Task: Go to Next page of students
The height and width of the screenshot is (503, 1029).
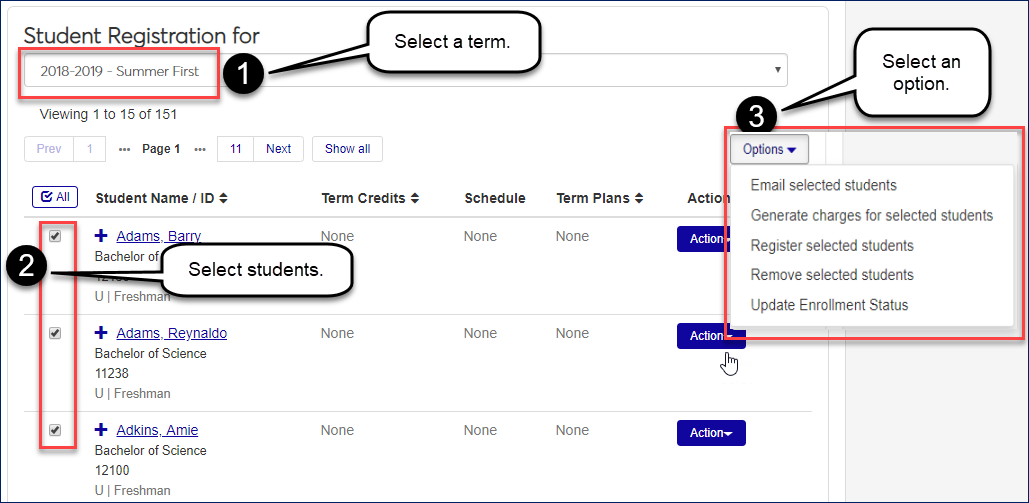Action: pyautogui.click(x=279, y=149)
